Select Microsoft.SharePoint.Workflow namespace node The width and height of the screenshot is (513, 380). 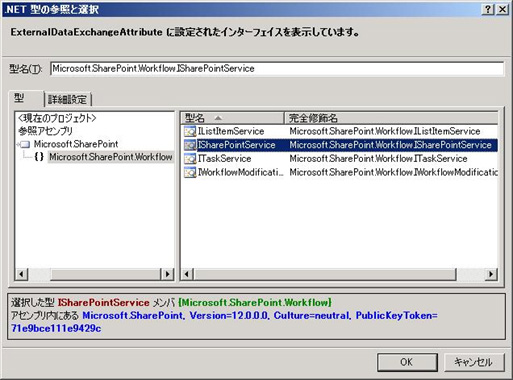111,157
